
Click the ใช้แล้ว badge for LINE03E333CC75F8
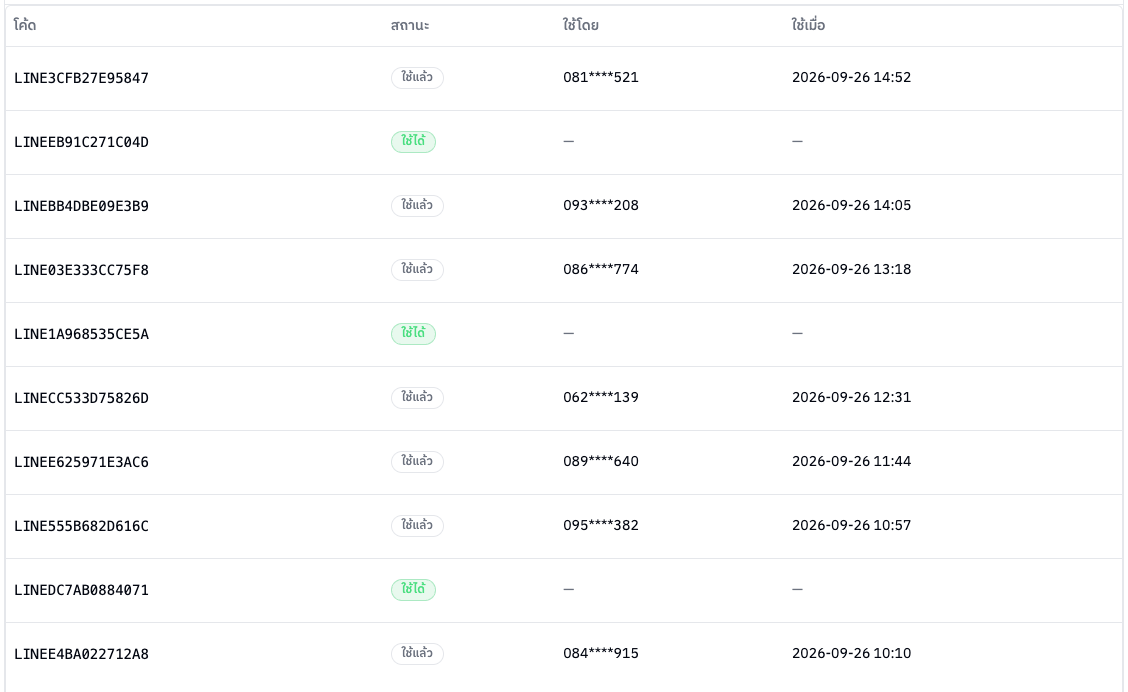[417, 270]
